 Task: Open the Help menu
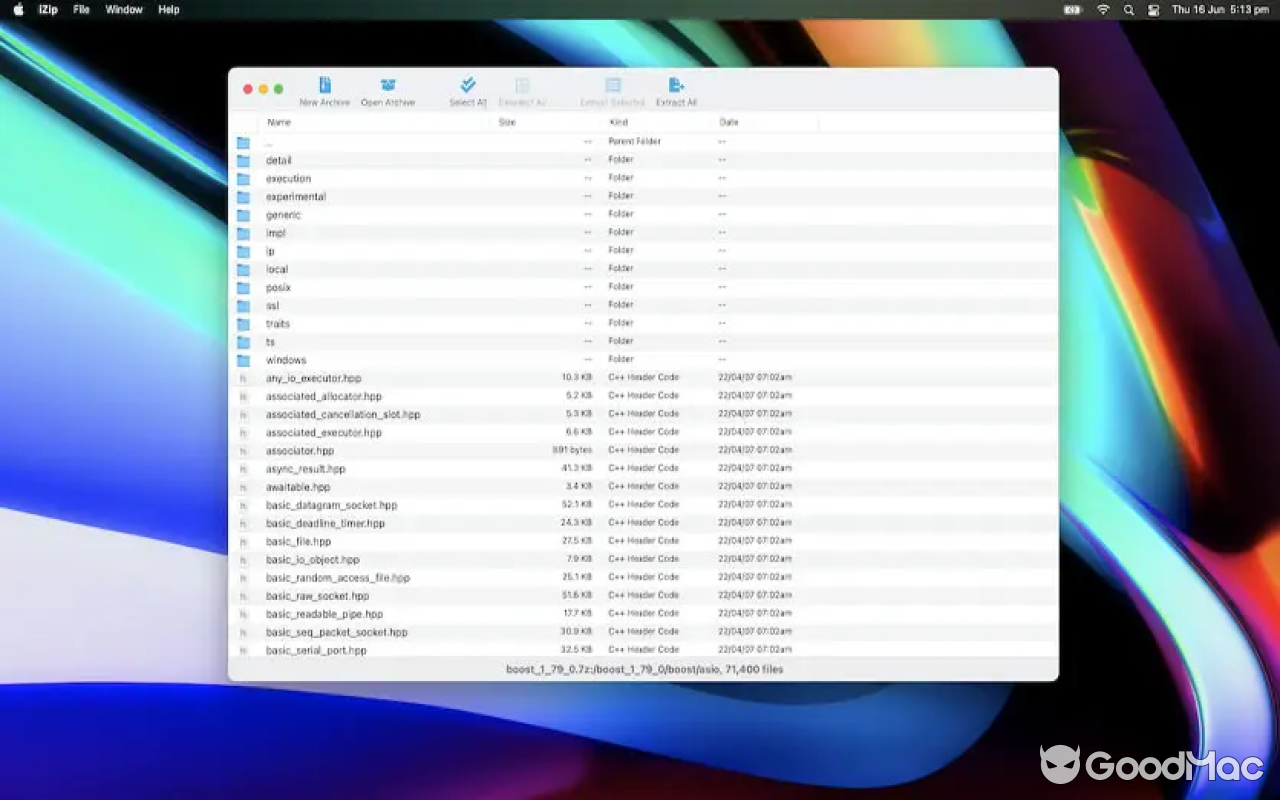(168, 9)
